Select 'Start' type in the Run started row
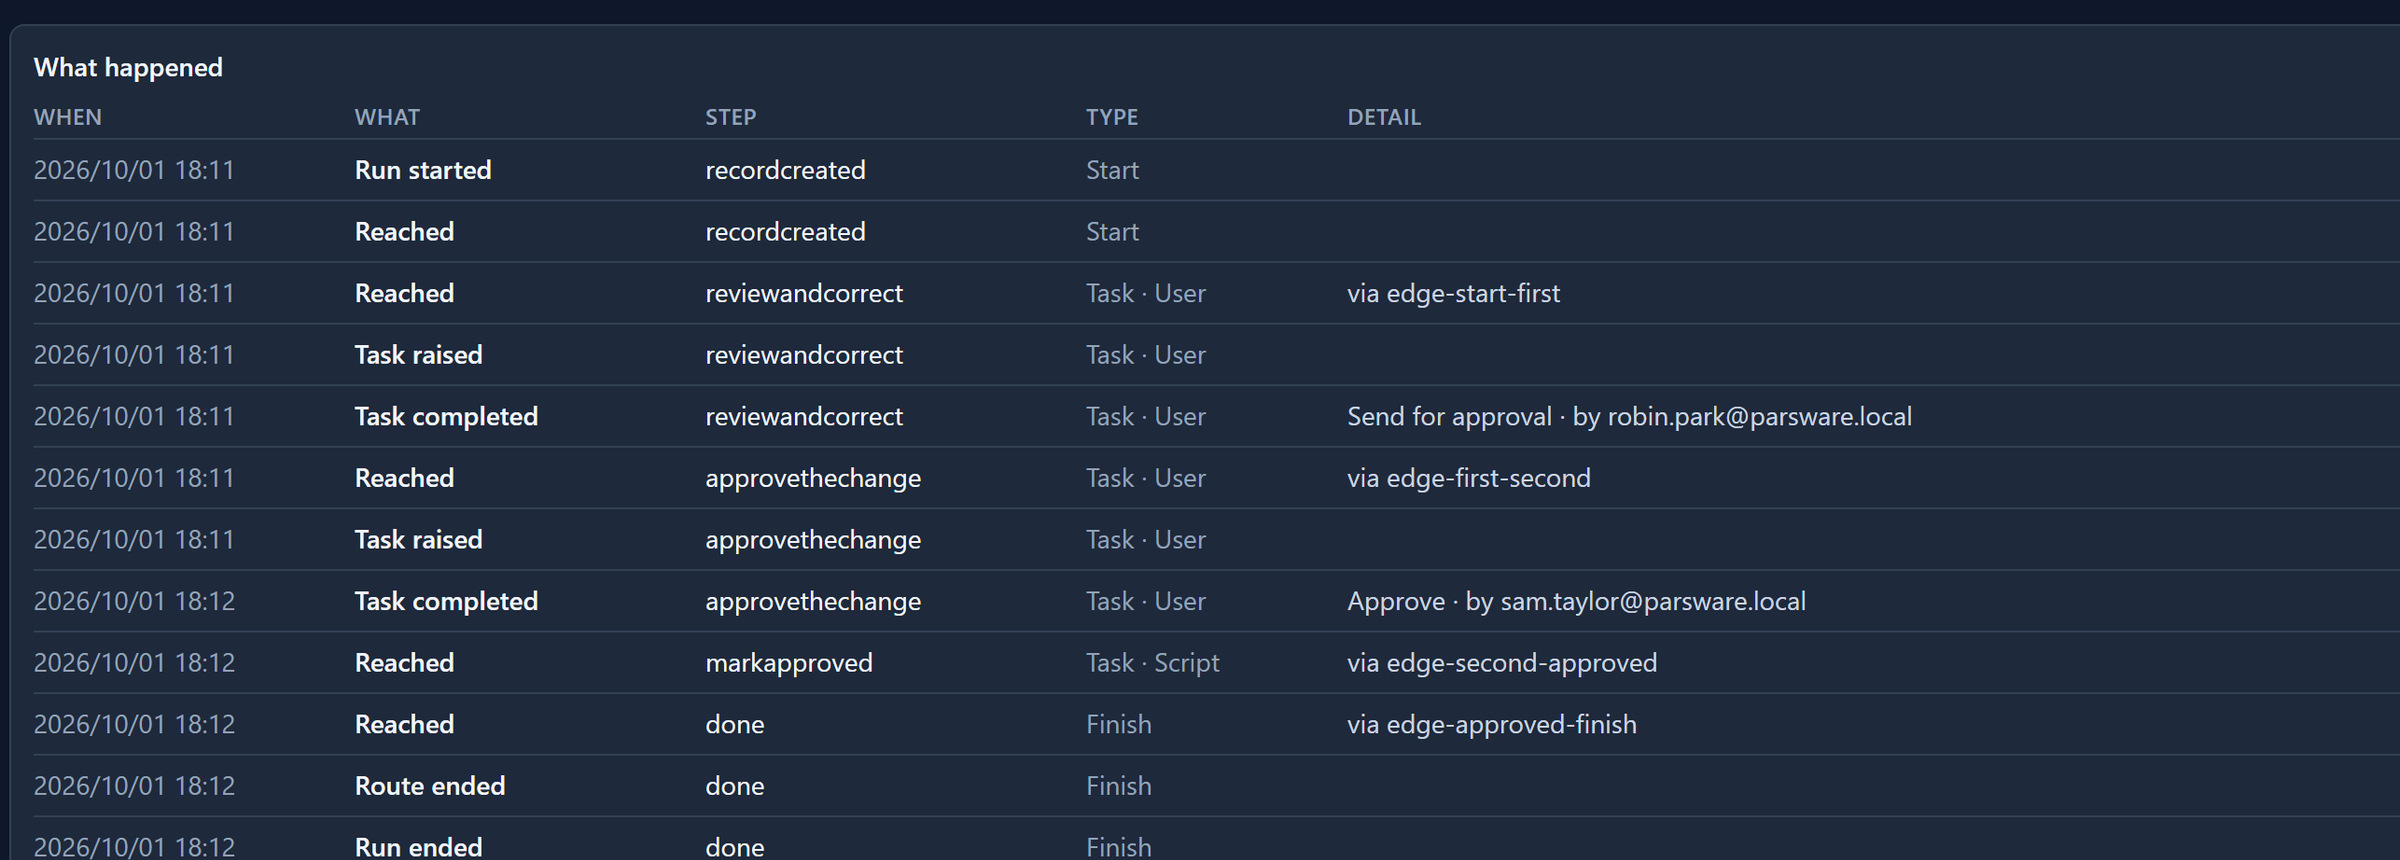The height and width of the screenshot is (860, 2400). point(1112,170)
